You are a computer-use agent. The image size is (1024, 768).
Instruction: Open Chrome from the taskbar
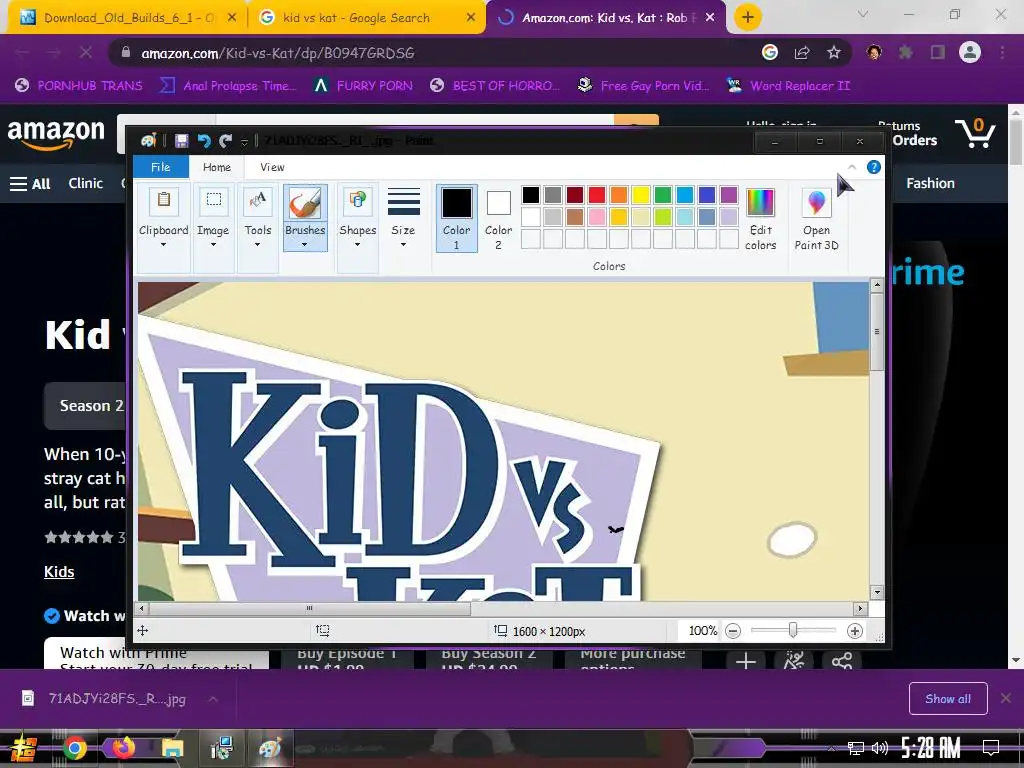[74, 748]
